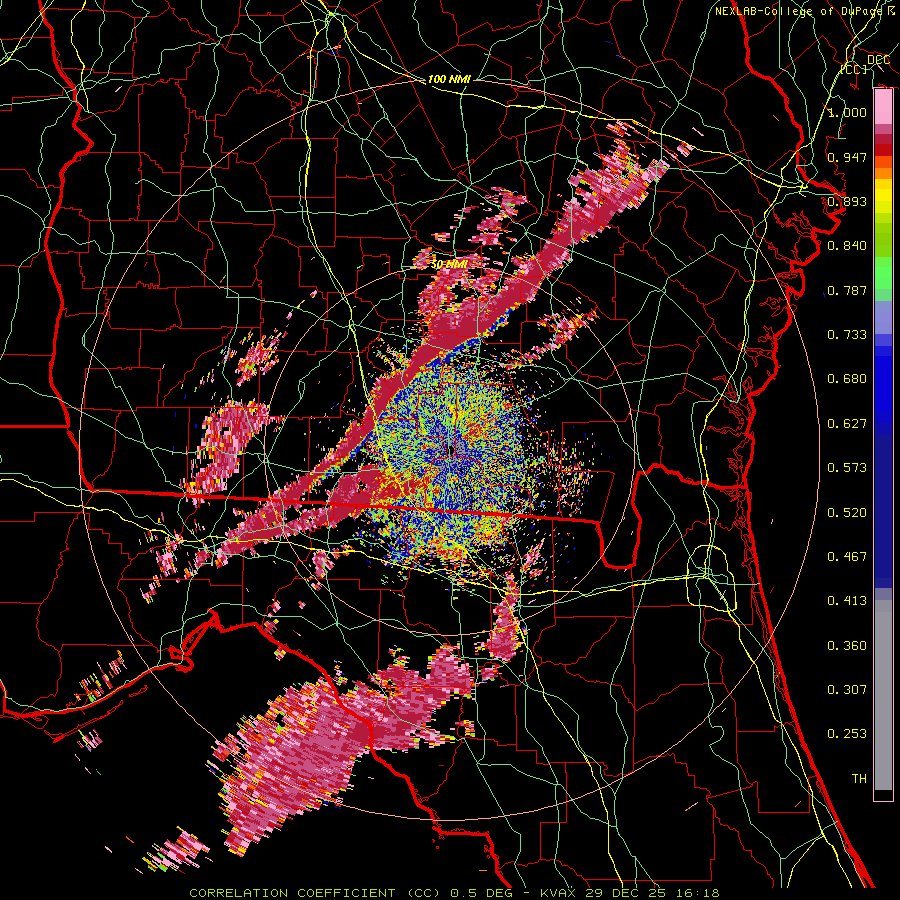This screenshot has width=900, height=900.
Task: Select the 0.787 scale value
Action: point(847,290)
